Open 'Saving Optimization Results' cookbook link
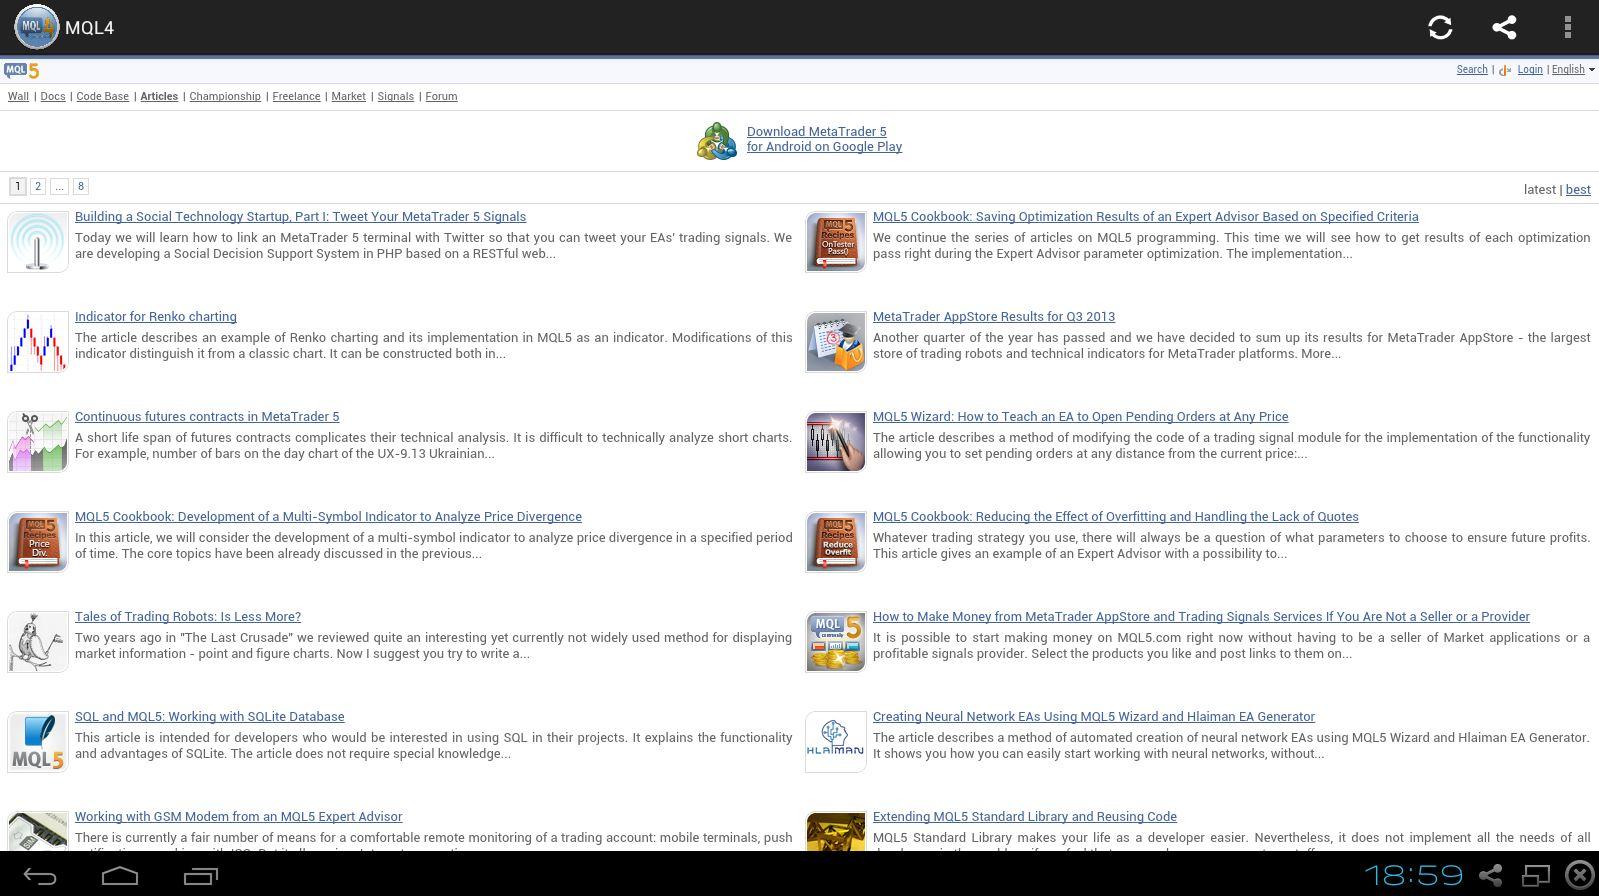 (x=1146, y=216)
